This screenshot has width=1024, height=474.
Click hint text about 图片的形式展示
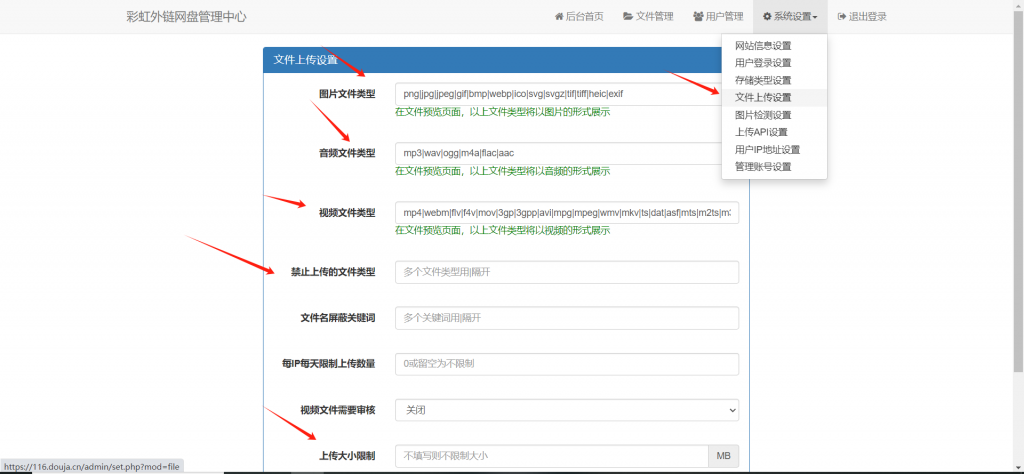[502, 112]
